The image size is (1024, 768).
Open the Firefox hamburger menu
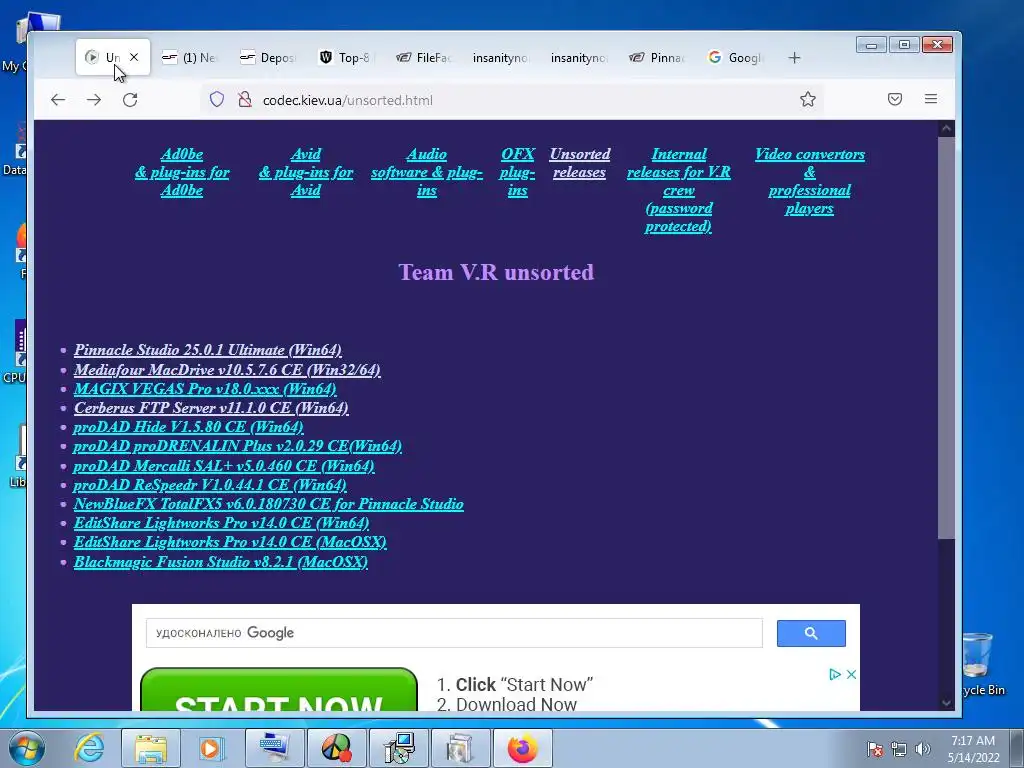pyautogui.click(x=931, y=99)
